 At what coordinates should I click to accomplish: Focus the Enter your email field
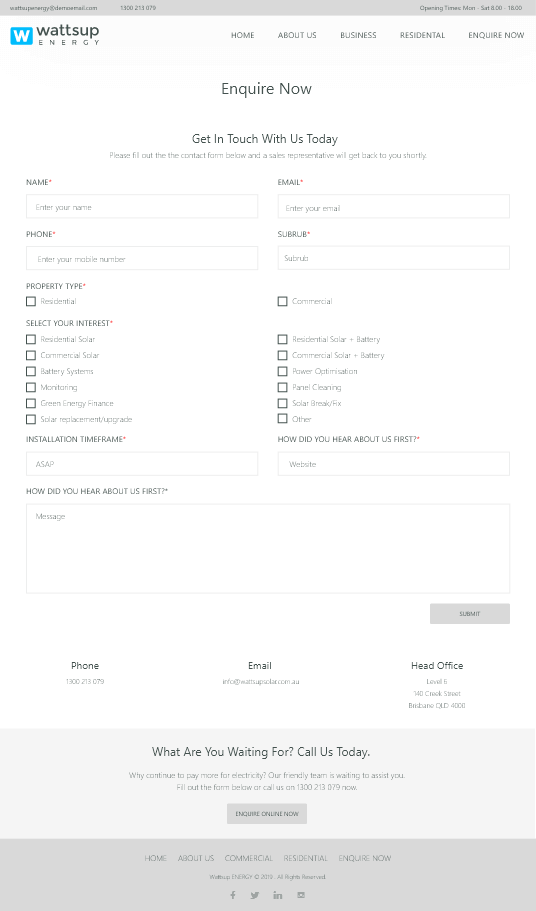coord(394,207)
